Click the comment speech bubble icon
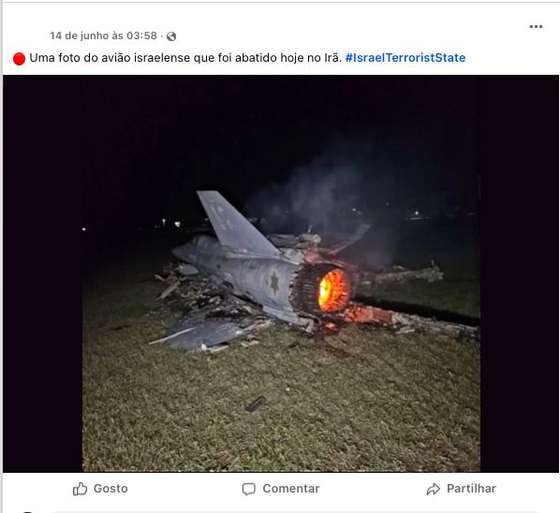 pyautogui.click(x=249, y=489)
